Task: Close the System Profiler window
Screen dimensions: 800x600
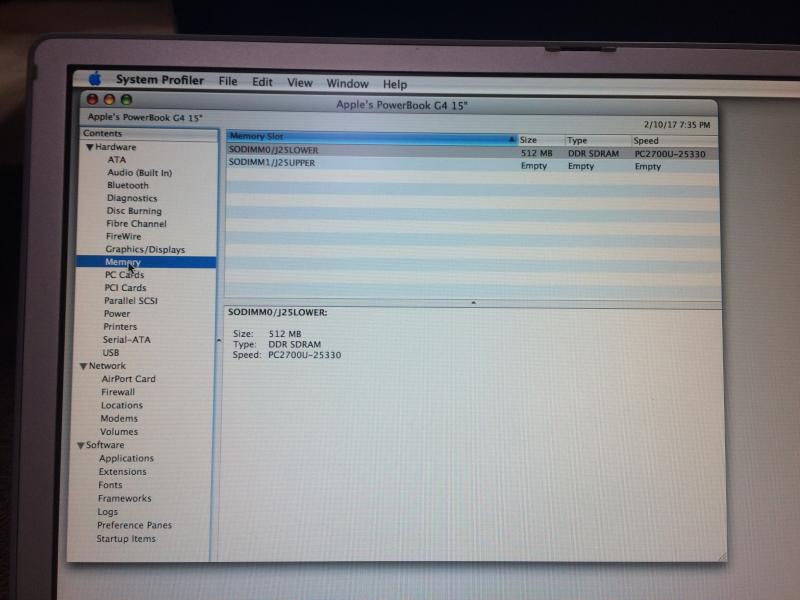Action: (x=92, y=99)
